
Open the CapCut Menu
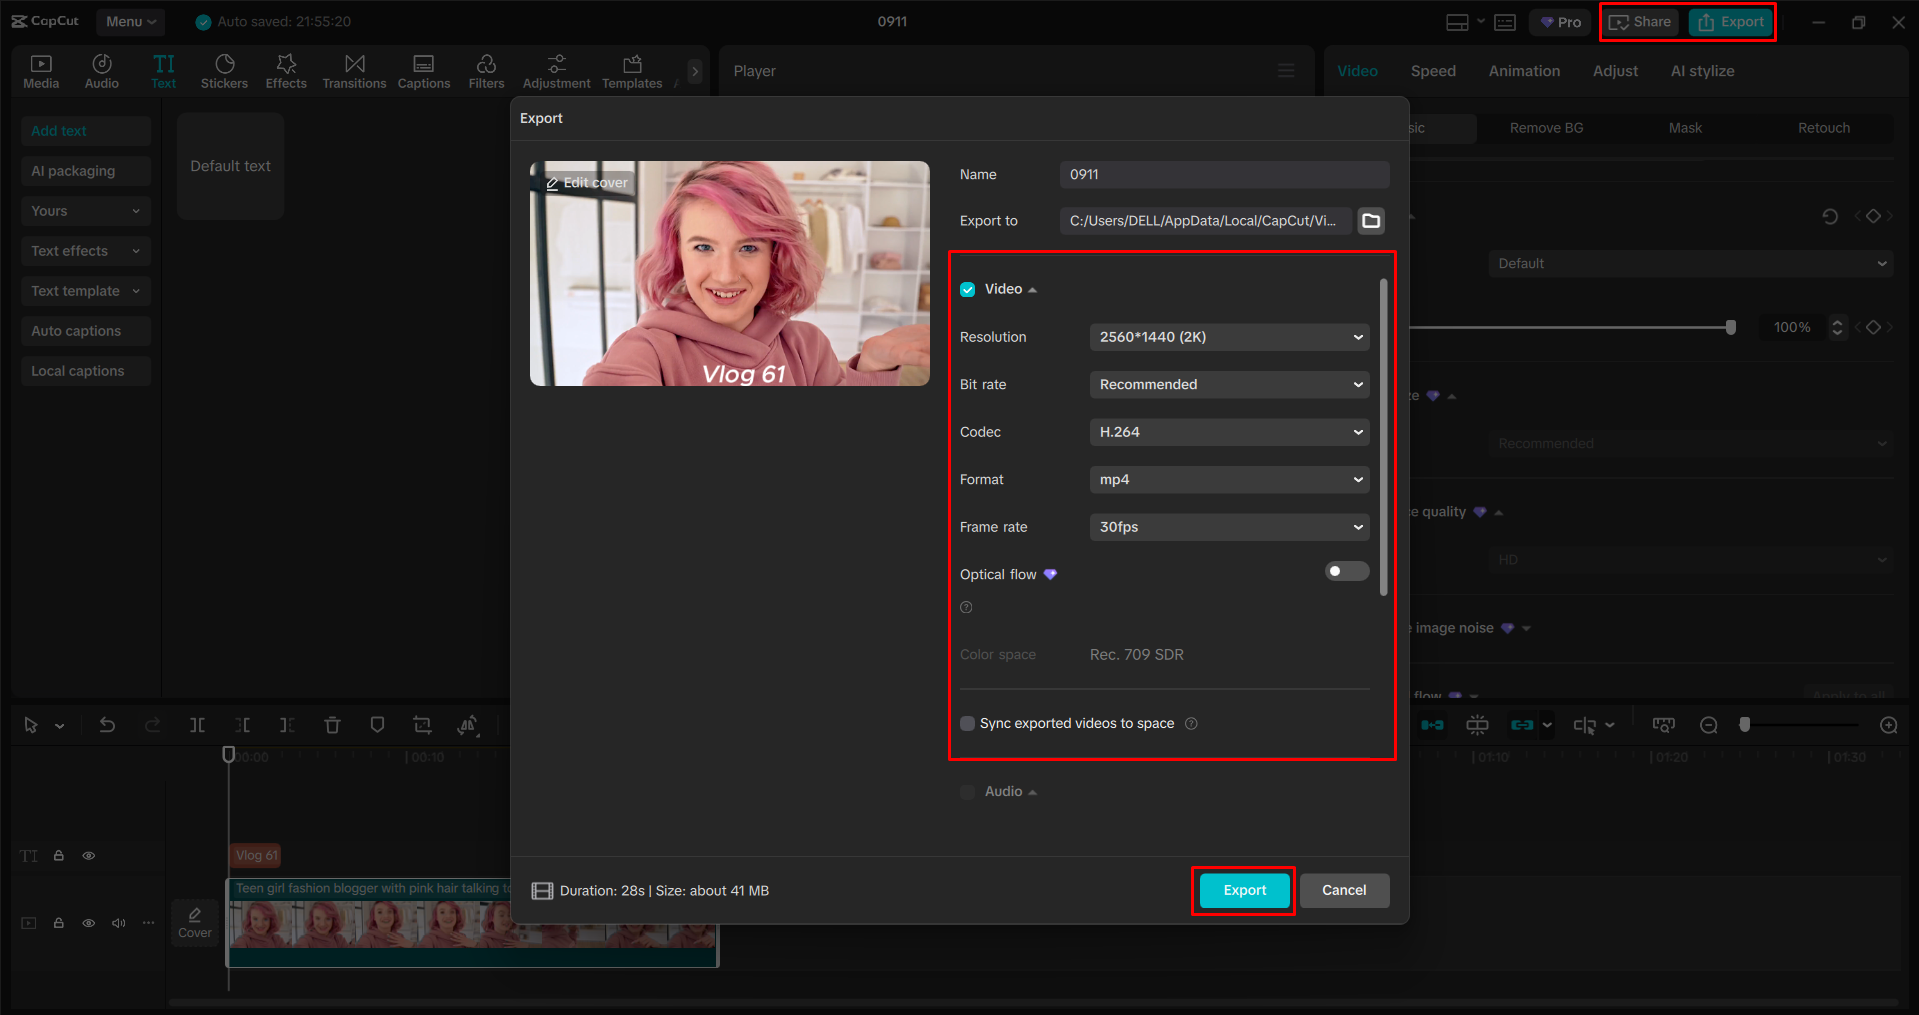click(129, 21)
